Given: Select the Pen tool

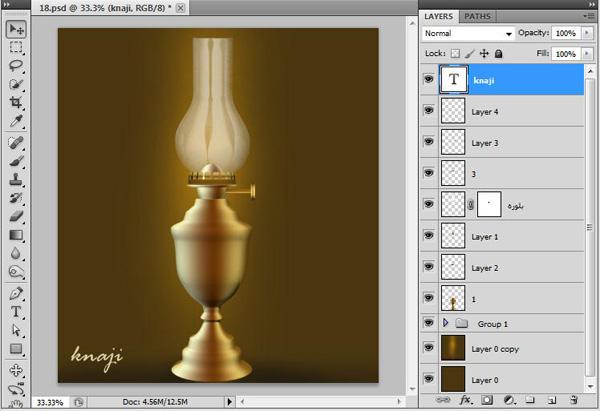Looking at the screenshot, I should click(x=17, y=293).
